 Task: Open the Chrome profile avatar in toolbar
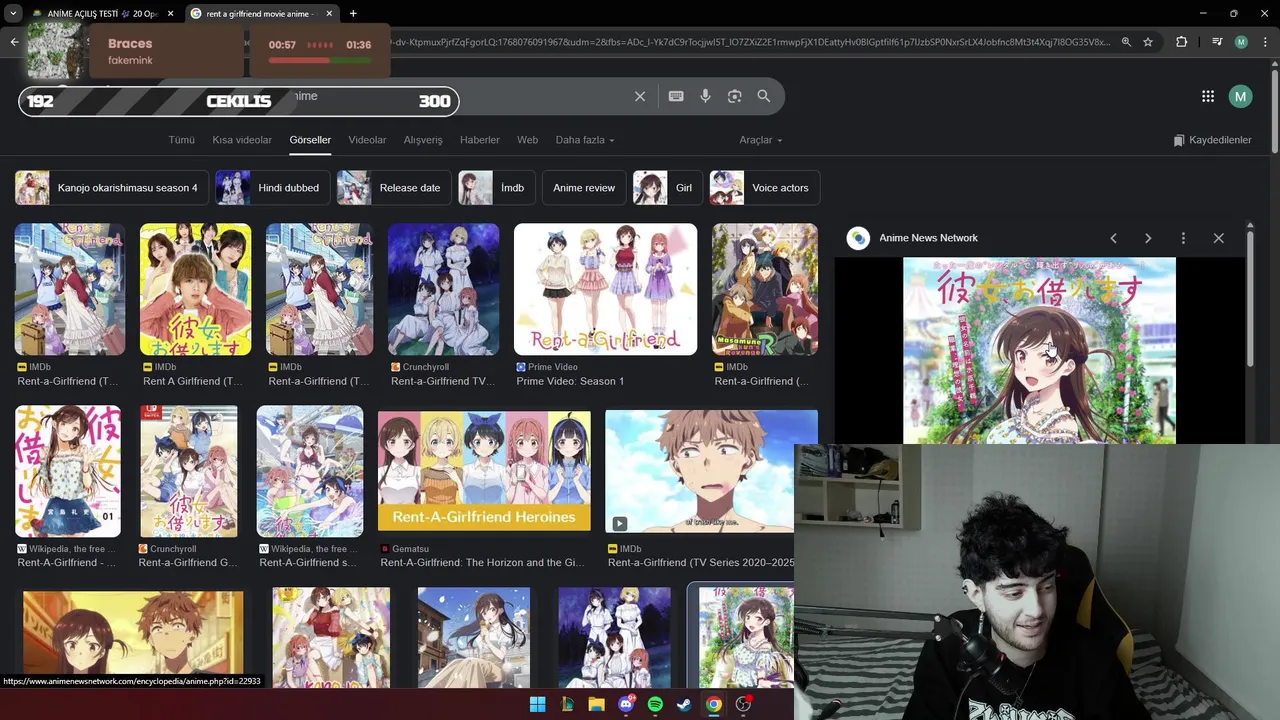tap(1241, 42)
